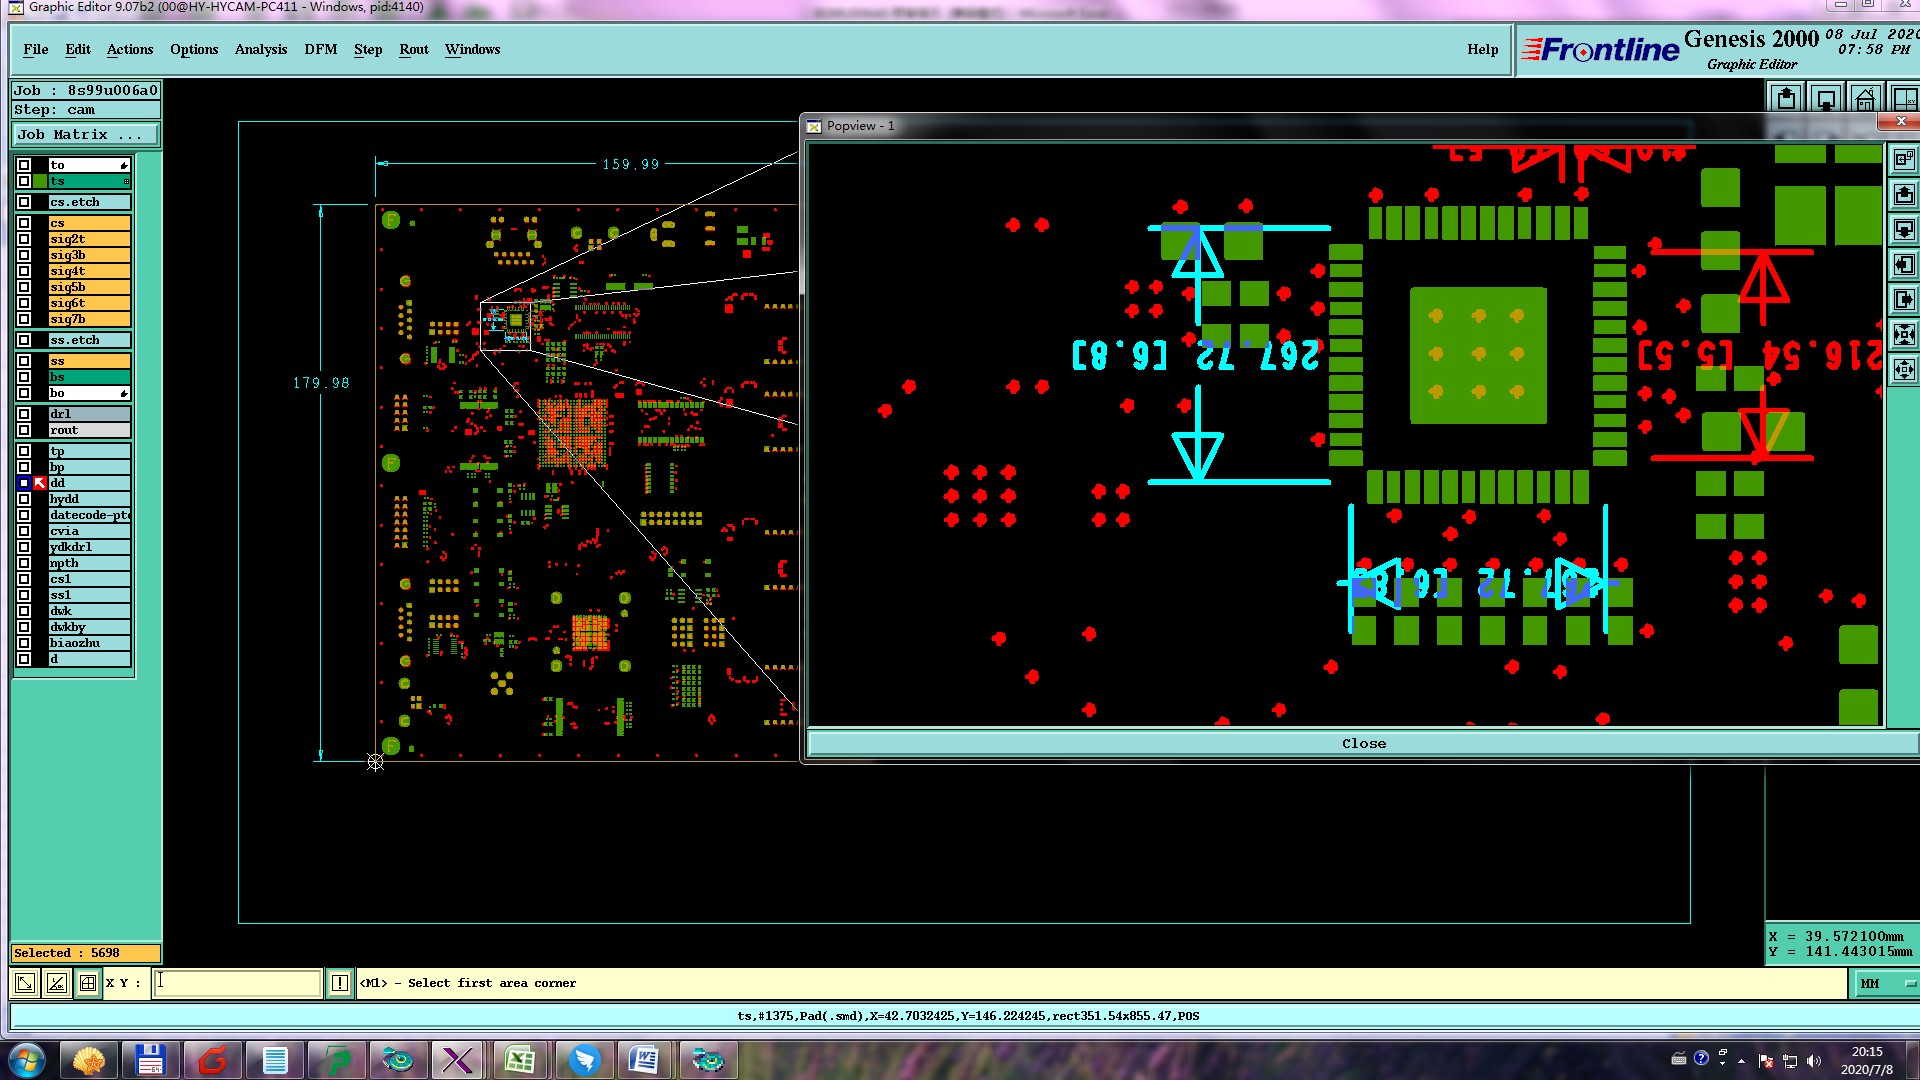Click the green color swatch of ts layer
1920x1080 pixels.
40,181
